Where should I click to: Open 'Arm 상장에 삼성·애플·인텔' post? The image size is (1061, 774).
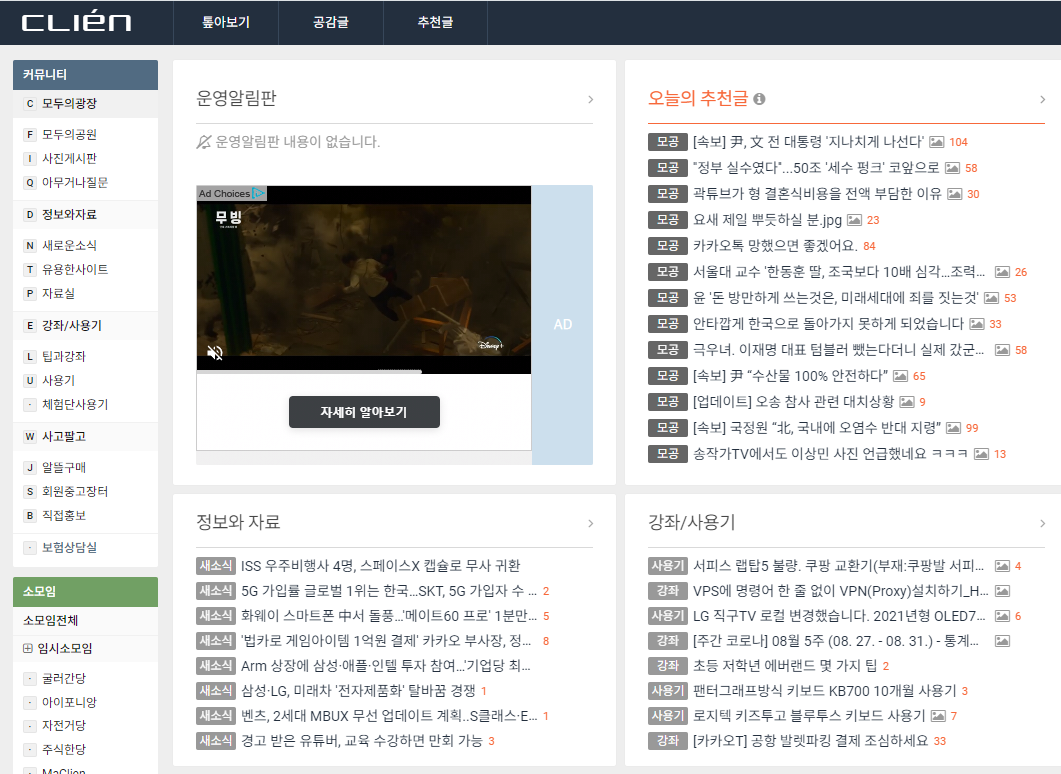tap(386, 666)
